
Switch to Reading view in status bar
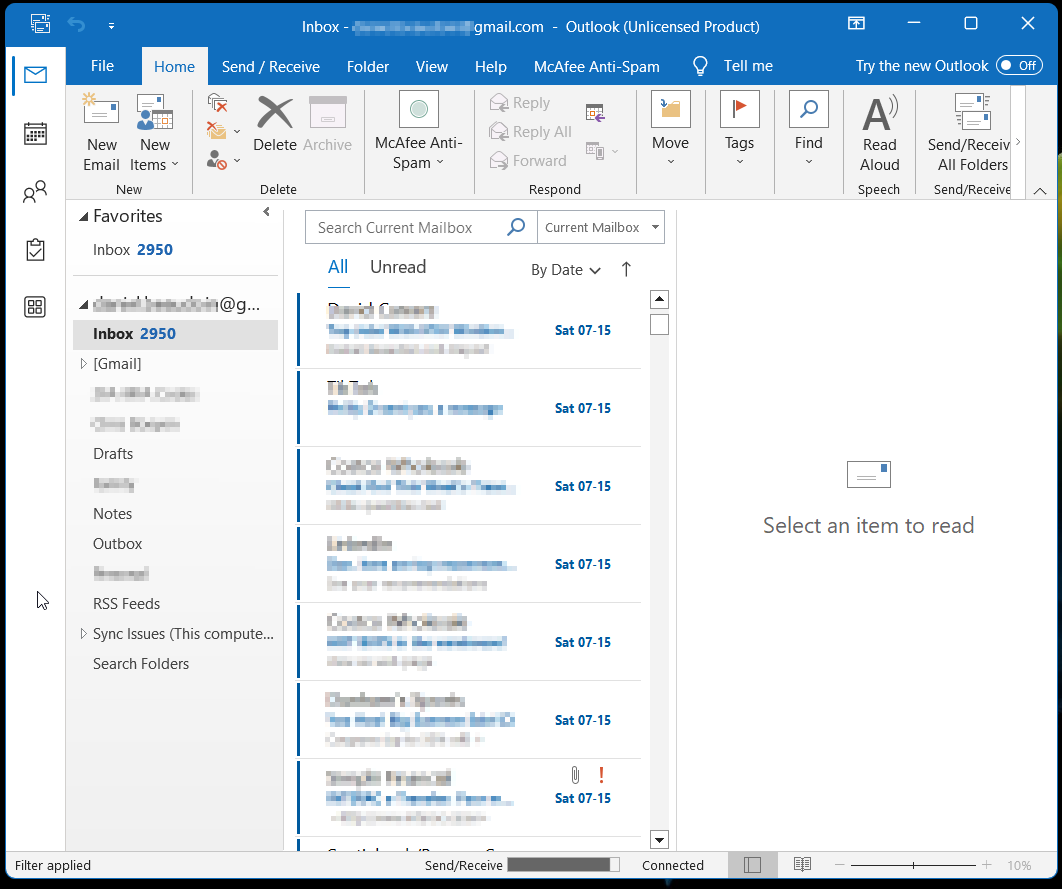tap(803, 865)
